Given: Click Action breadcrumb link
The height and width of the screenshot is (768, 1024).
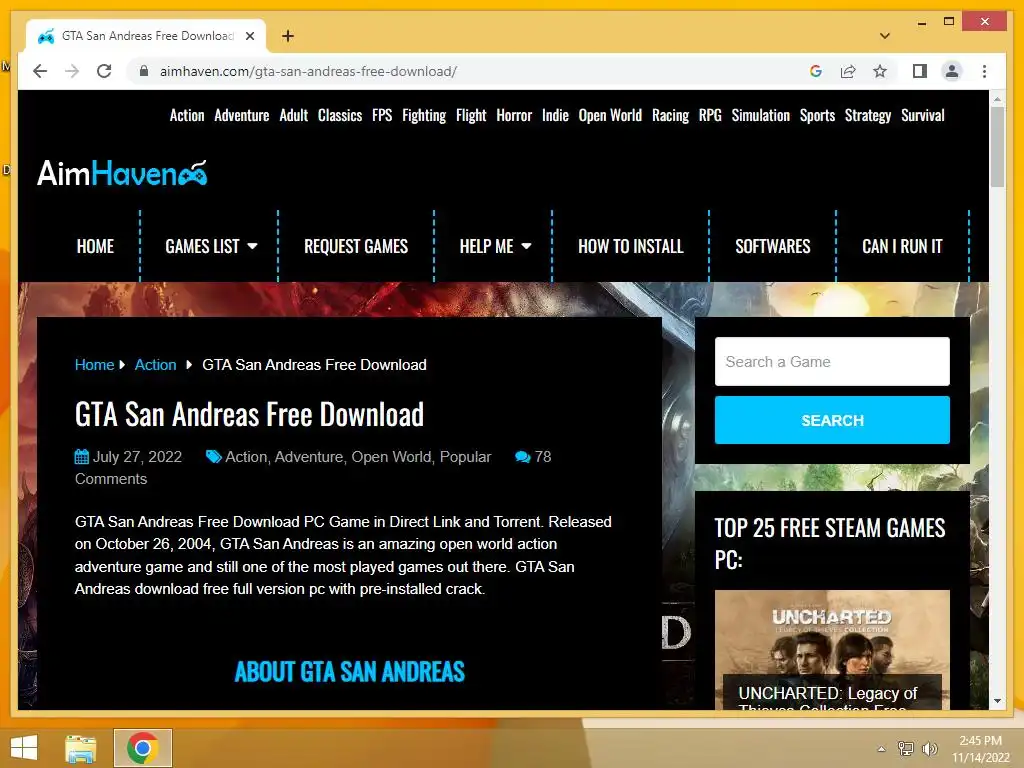Looking at the screenshot, I should pos(155,364).
